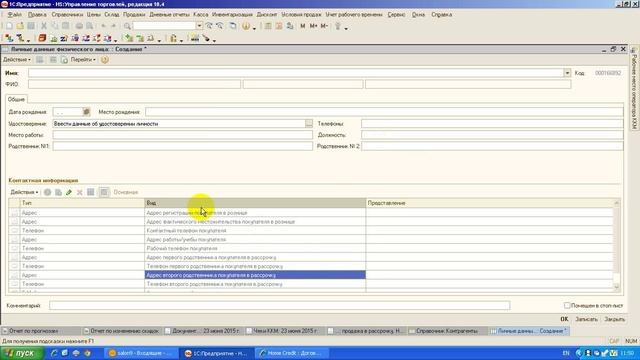The height and width of the screenshot is (360, 640).
Task: Click the Calculator icon in main toolbar
Action: (268, 26)
